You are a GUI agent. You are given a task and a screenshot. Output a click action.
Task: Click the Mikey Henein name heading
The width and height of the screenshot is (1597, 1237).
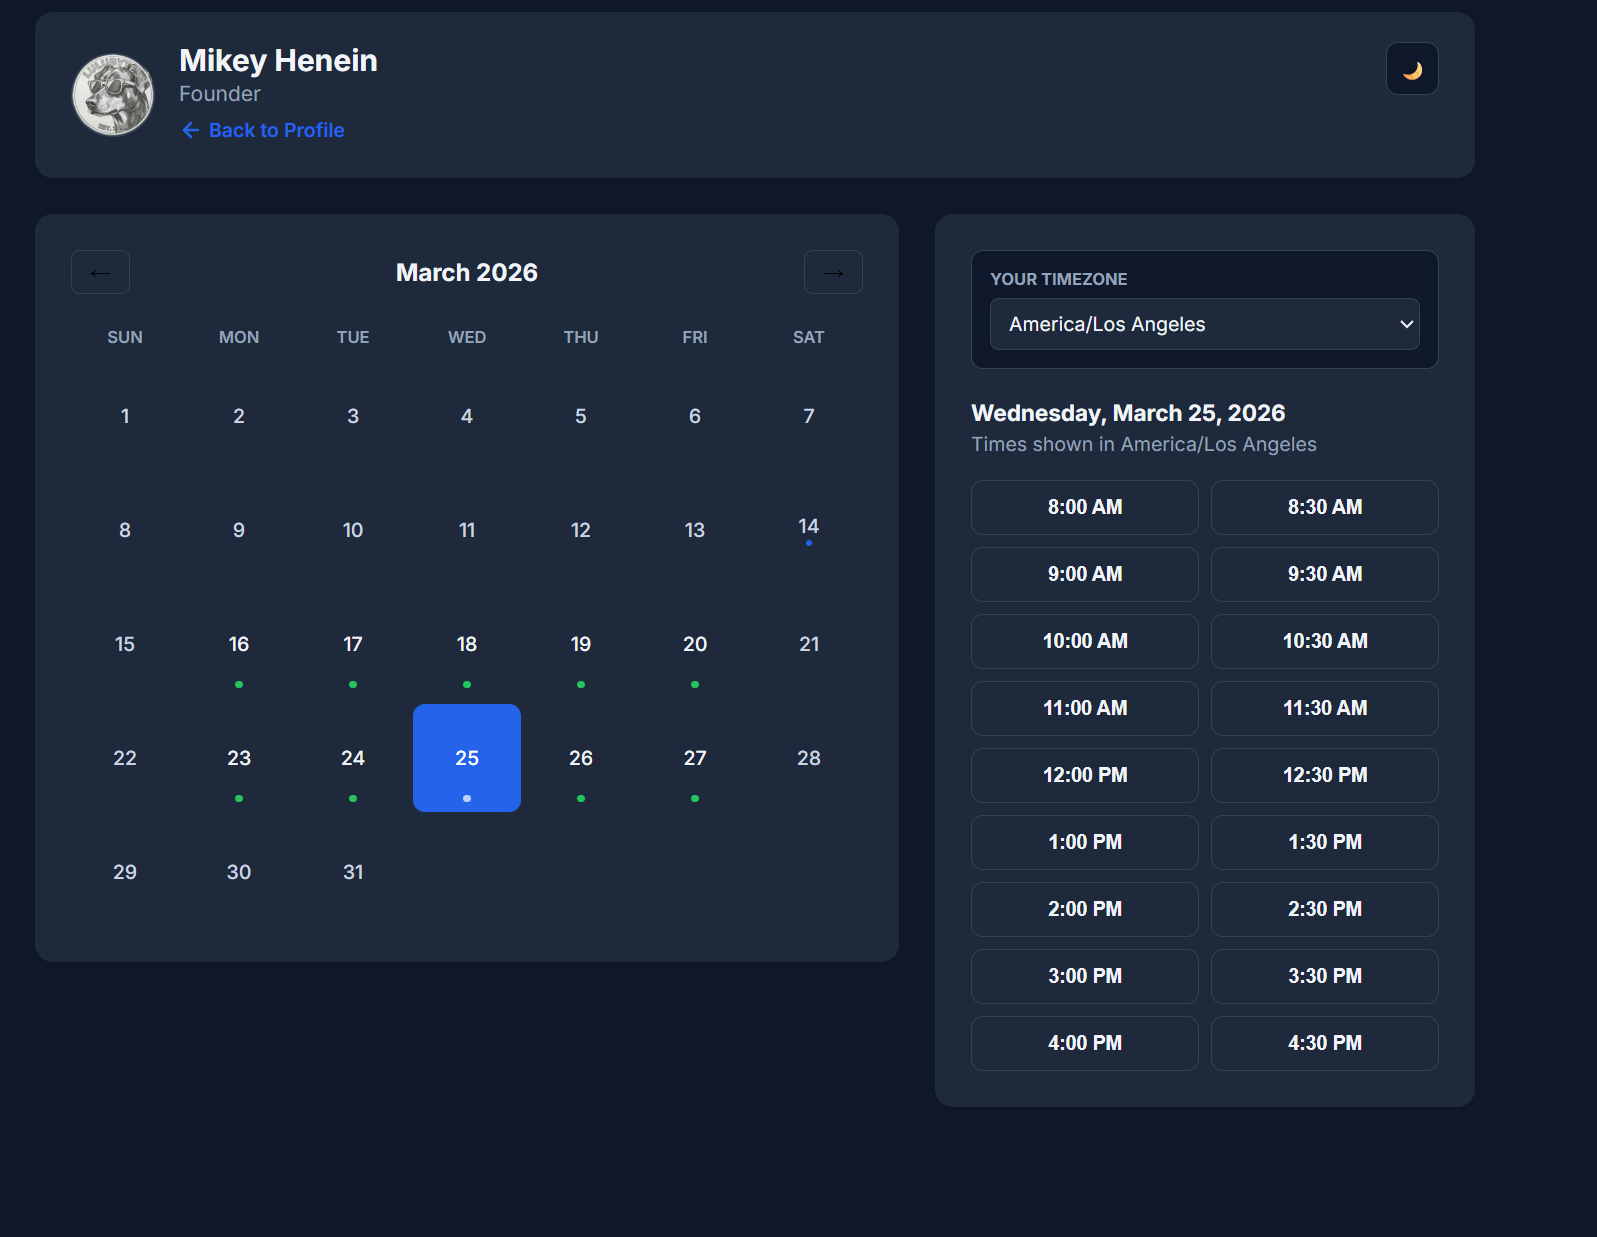(278, 61)
